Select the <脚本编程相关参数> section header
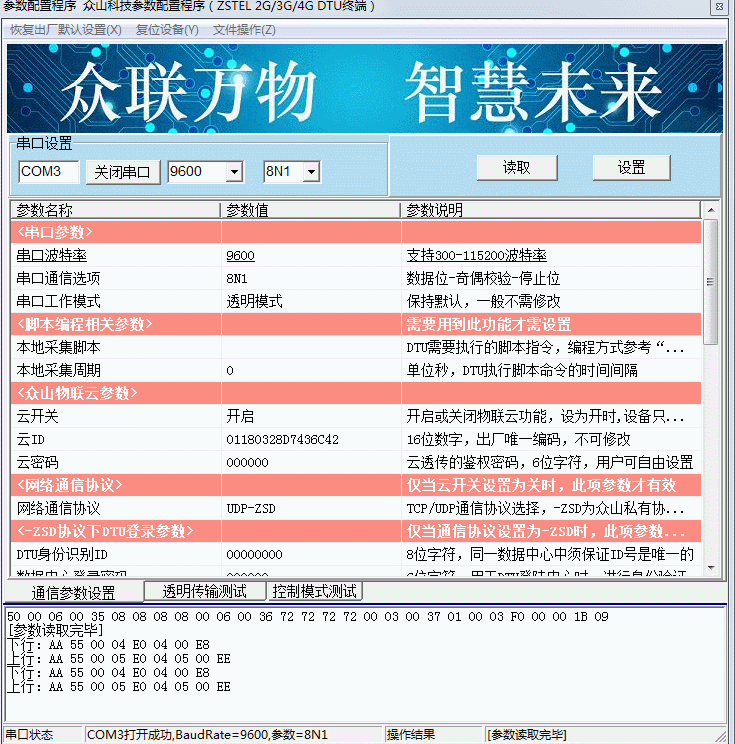Viewport: 735px width, 744px height. (x=356, y=325)
